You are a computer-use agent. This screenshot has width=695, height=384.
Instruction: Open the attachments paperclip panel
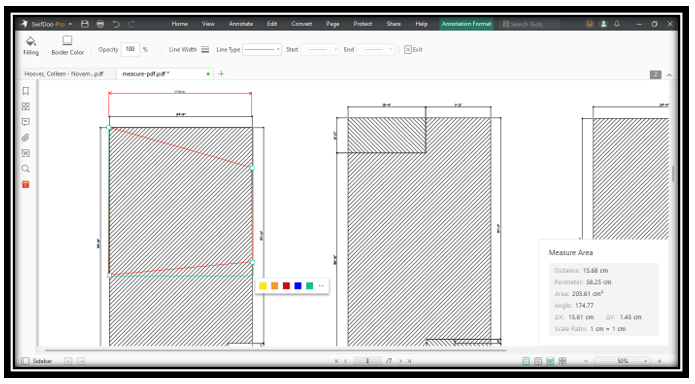pyautogui.click(x=26, y=137)
